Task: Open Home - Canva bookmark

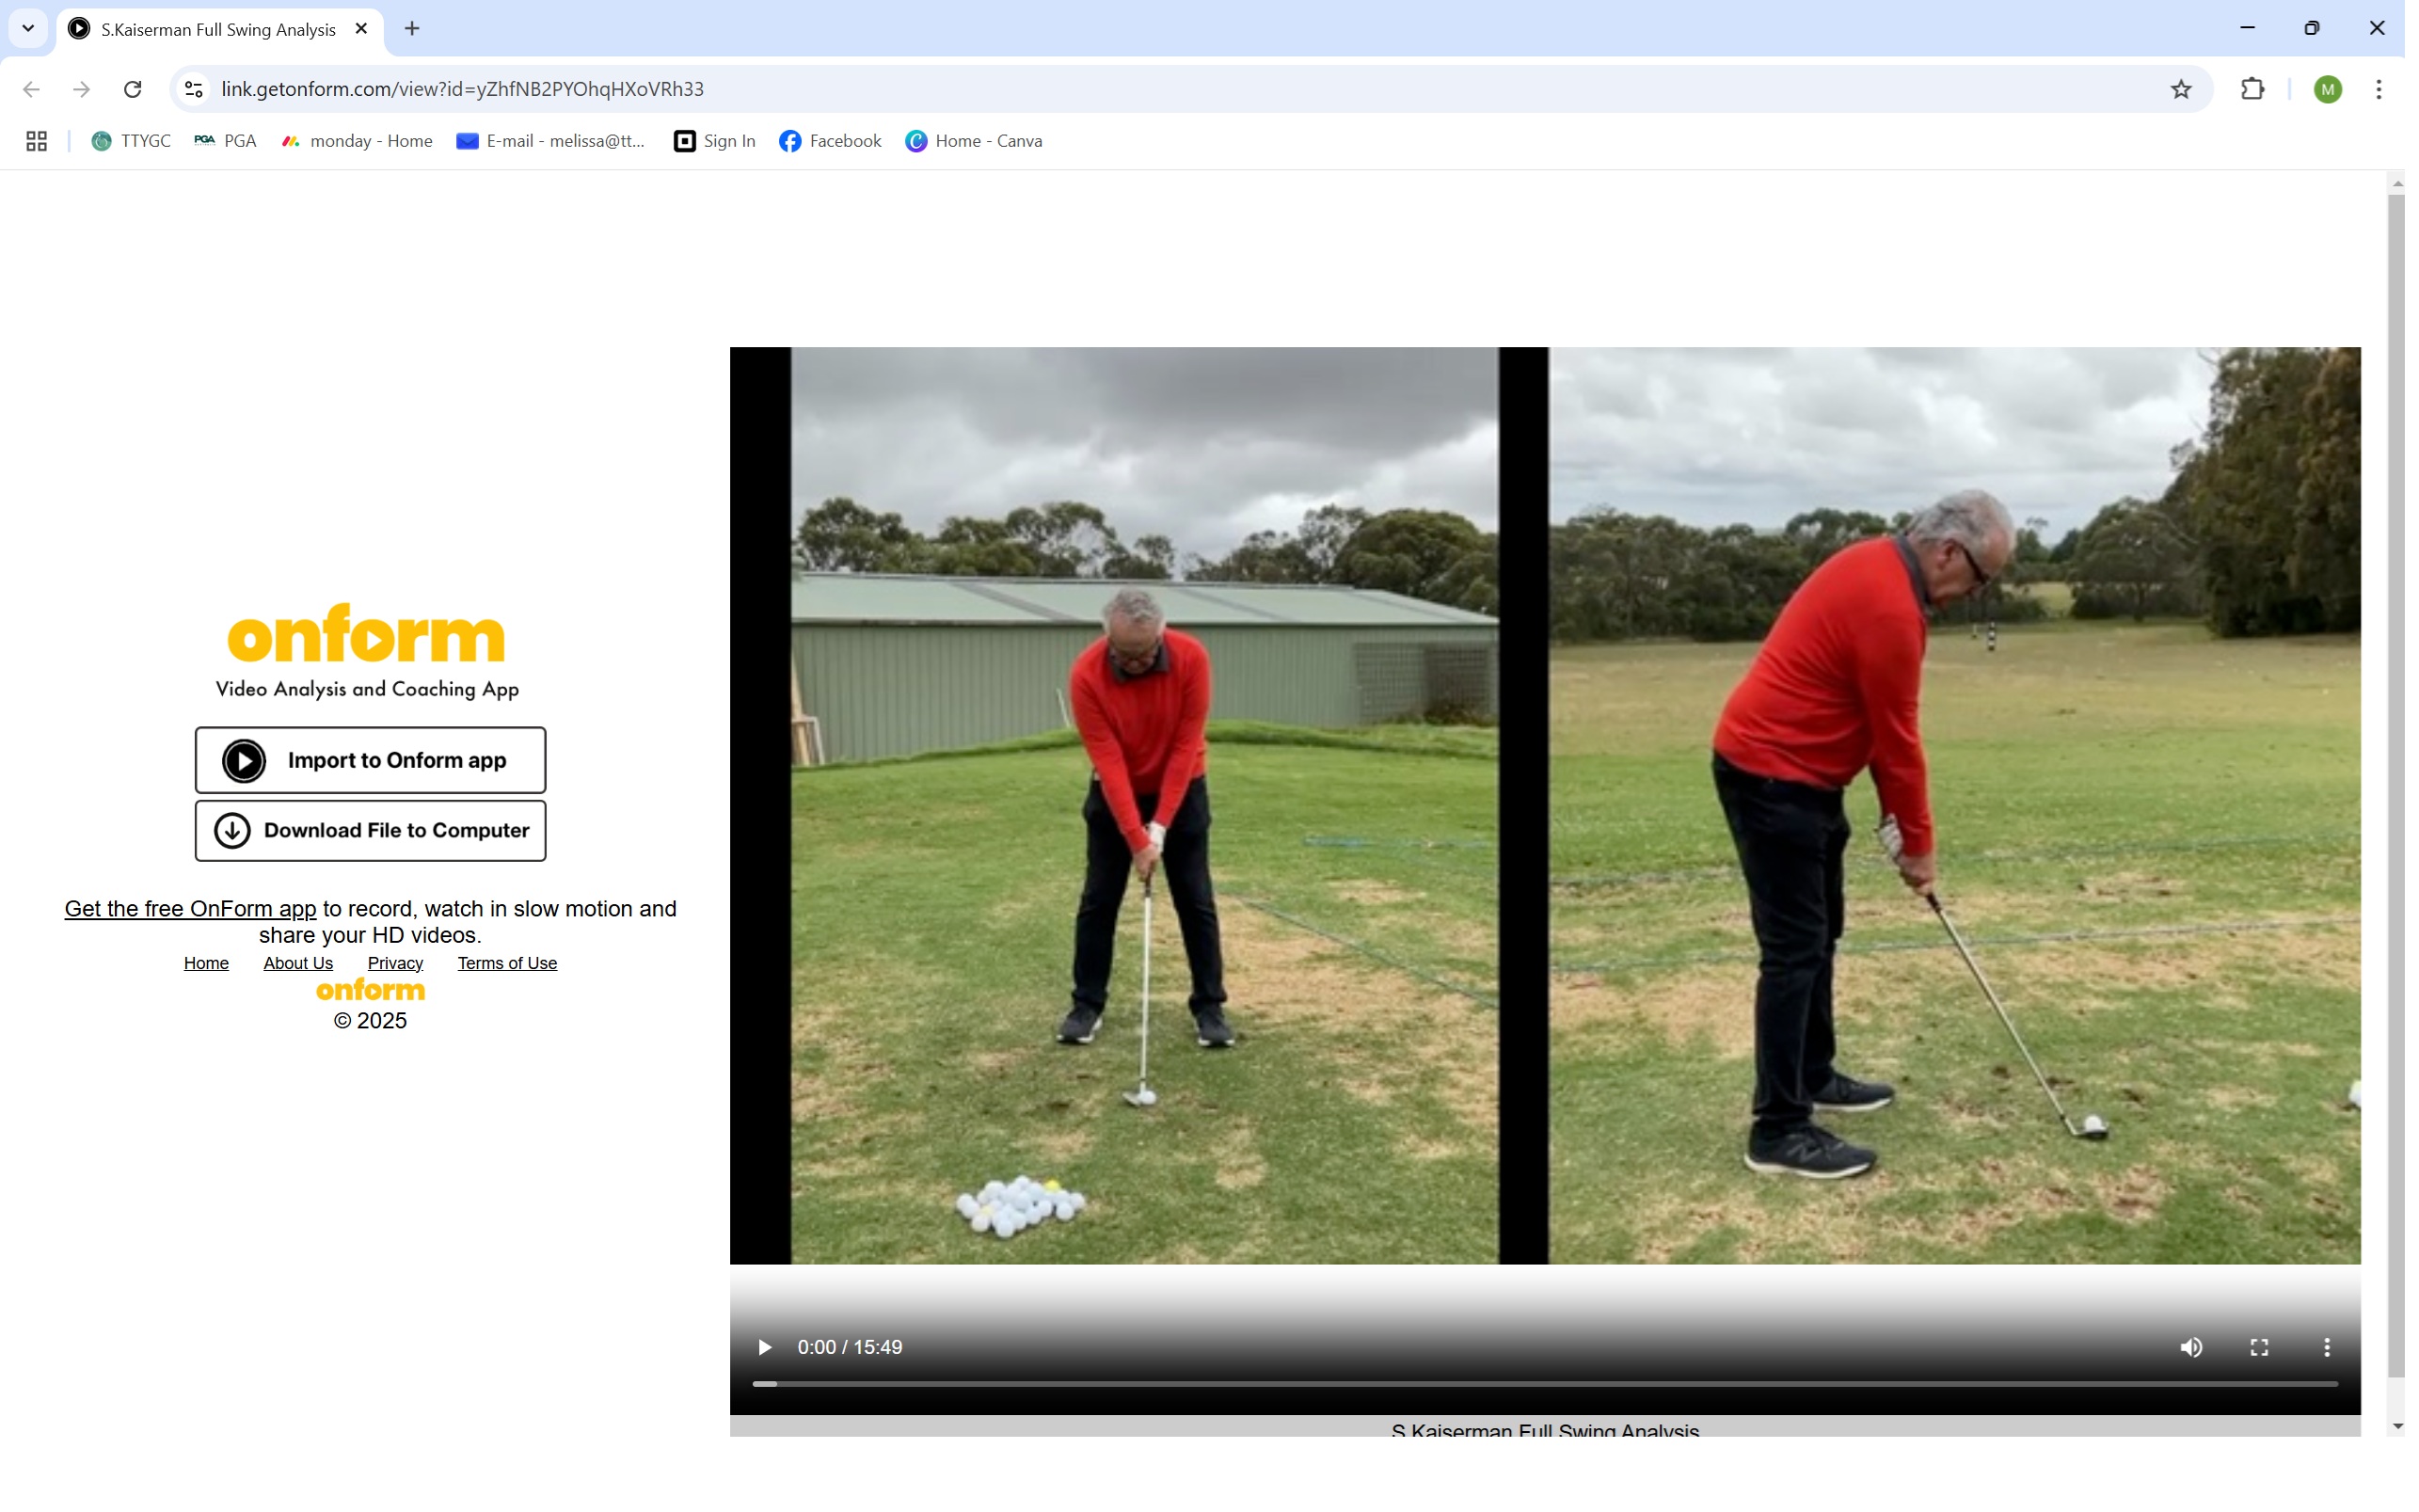Action: pyautogui.click(x=973, y=141)
